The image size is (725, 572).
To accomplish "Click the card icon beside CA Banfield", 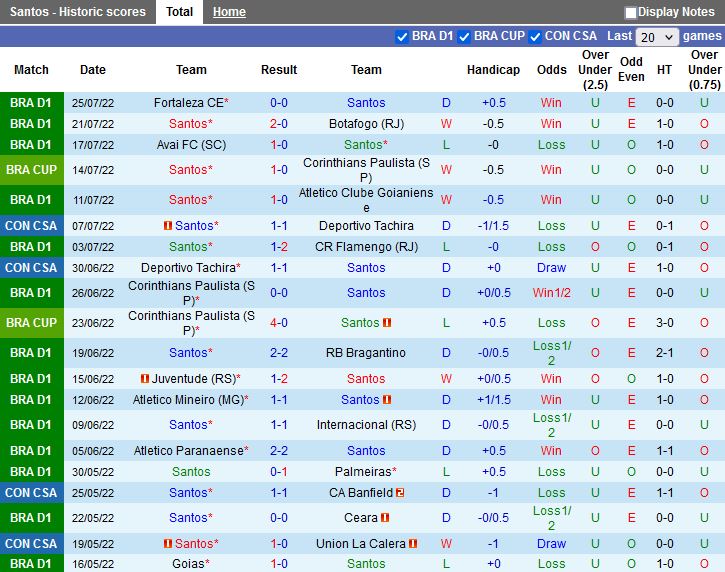I will [400, 493].
